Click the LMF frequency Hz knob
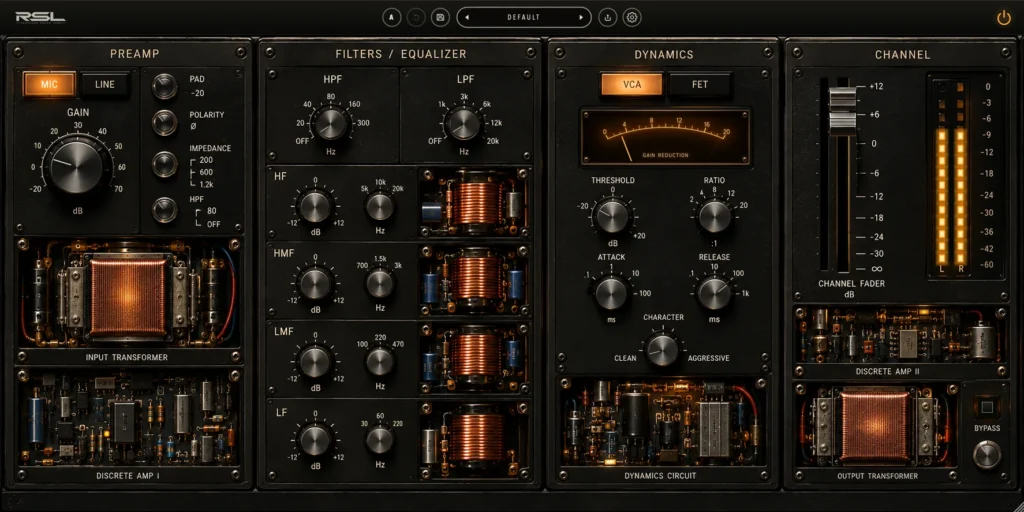Viewport: 1024px width, 512px height. (x=380, y=362)
